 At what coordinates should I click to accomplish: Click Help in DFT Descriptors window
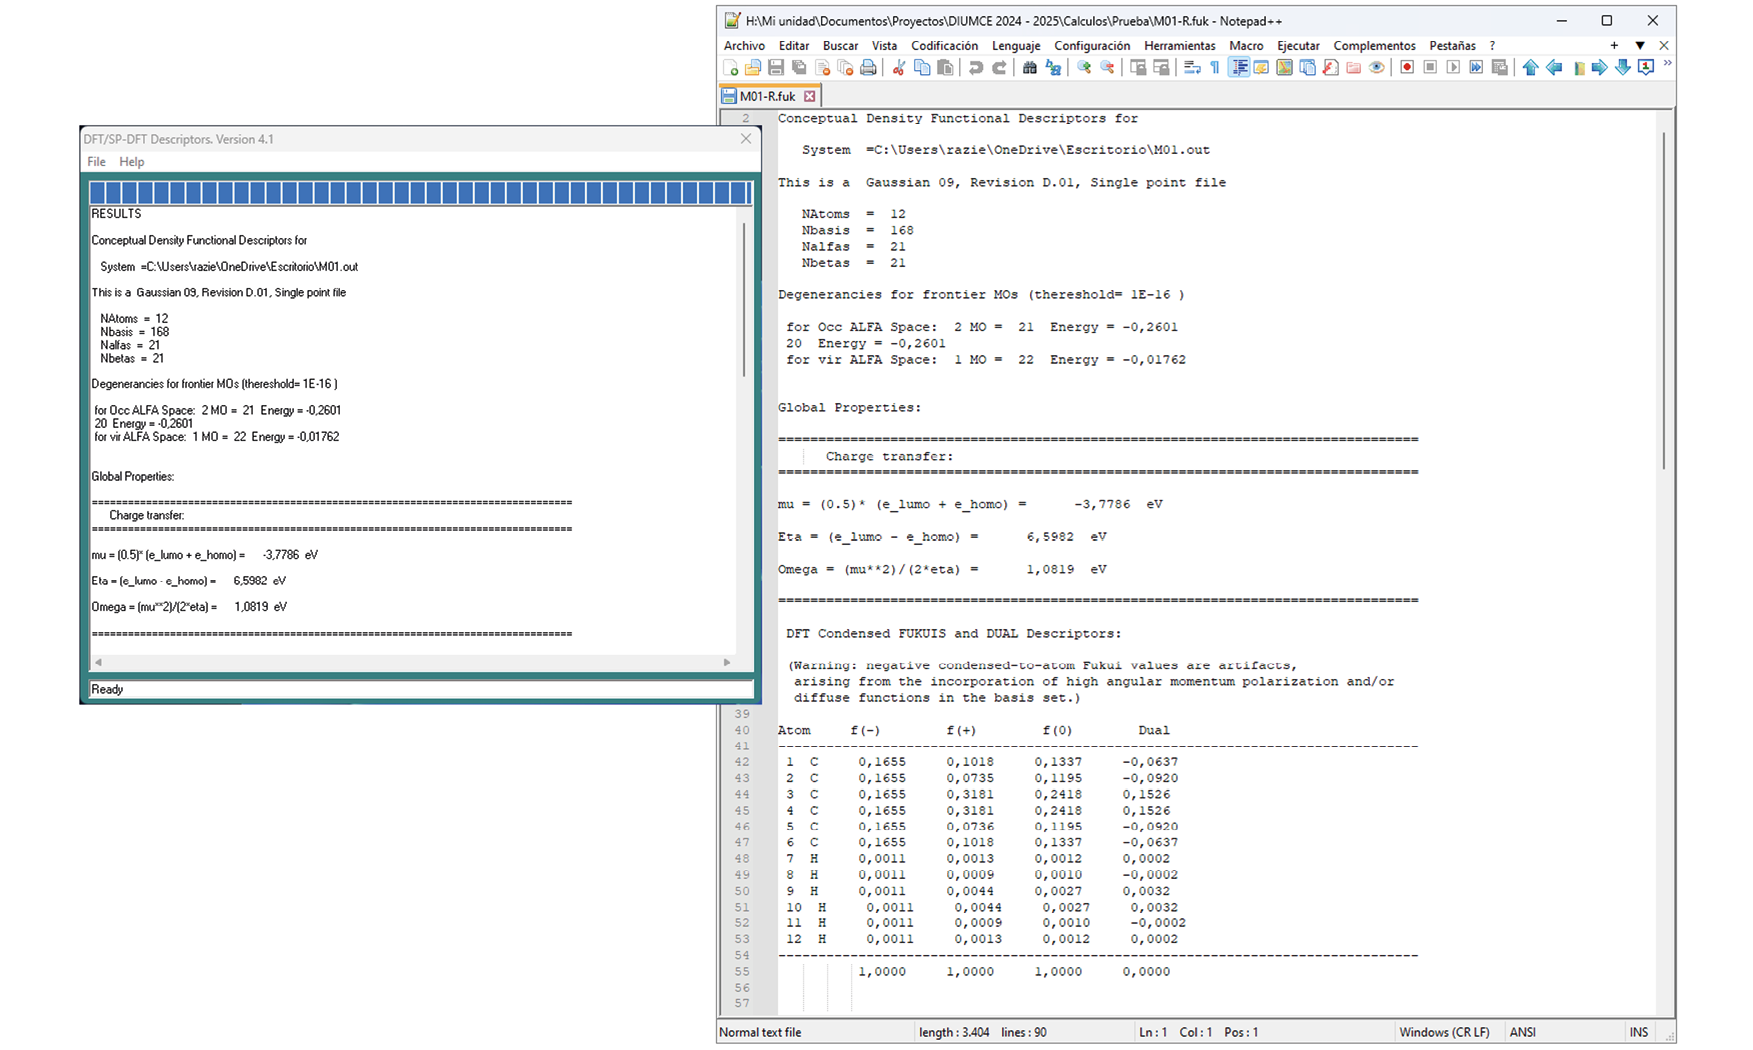coord(132,162)
